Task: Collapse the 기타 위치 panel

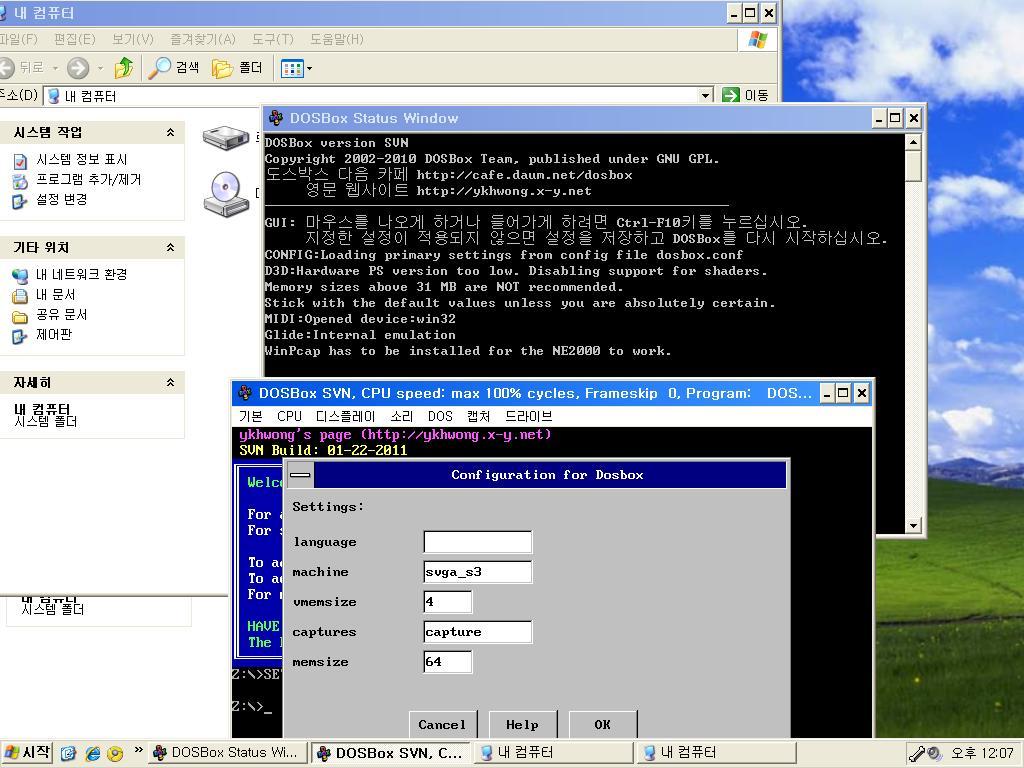Action: 170,248
